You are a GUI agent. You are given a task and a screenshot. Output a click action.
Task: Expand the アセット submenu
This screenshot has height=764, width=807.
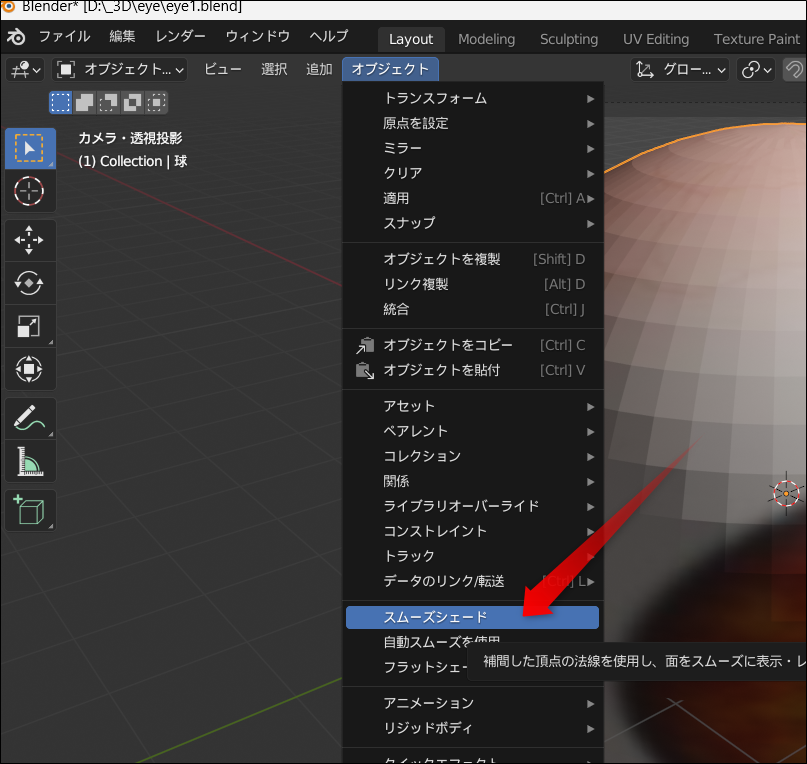point(472,406)
